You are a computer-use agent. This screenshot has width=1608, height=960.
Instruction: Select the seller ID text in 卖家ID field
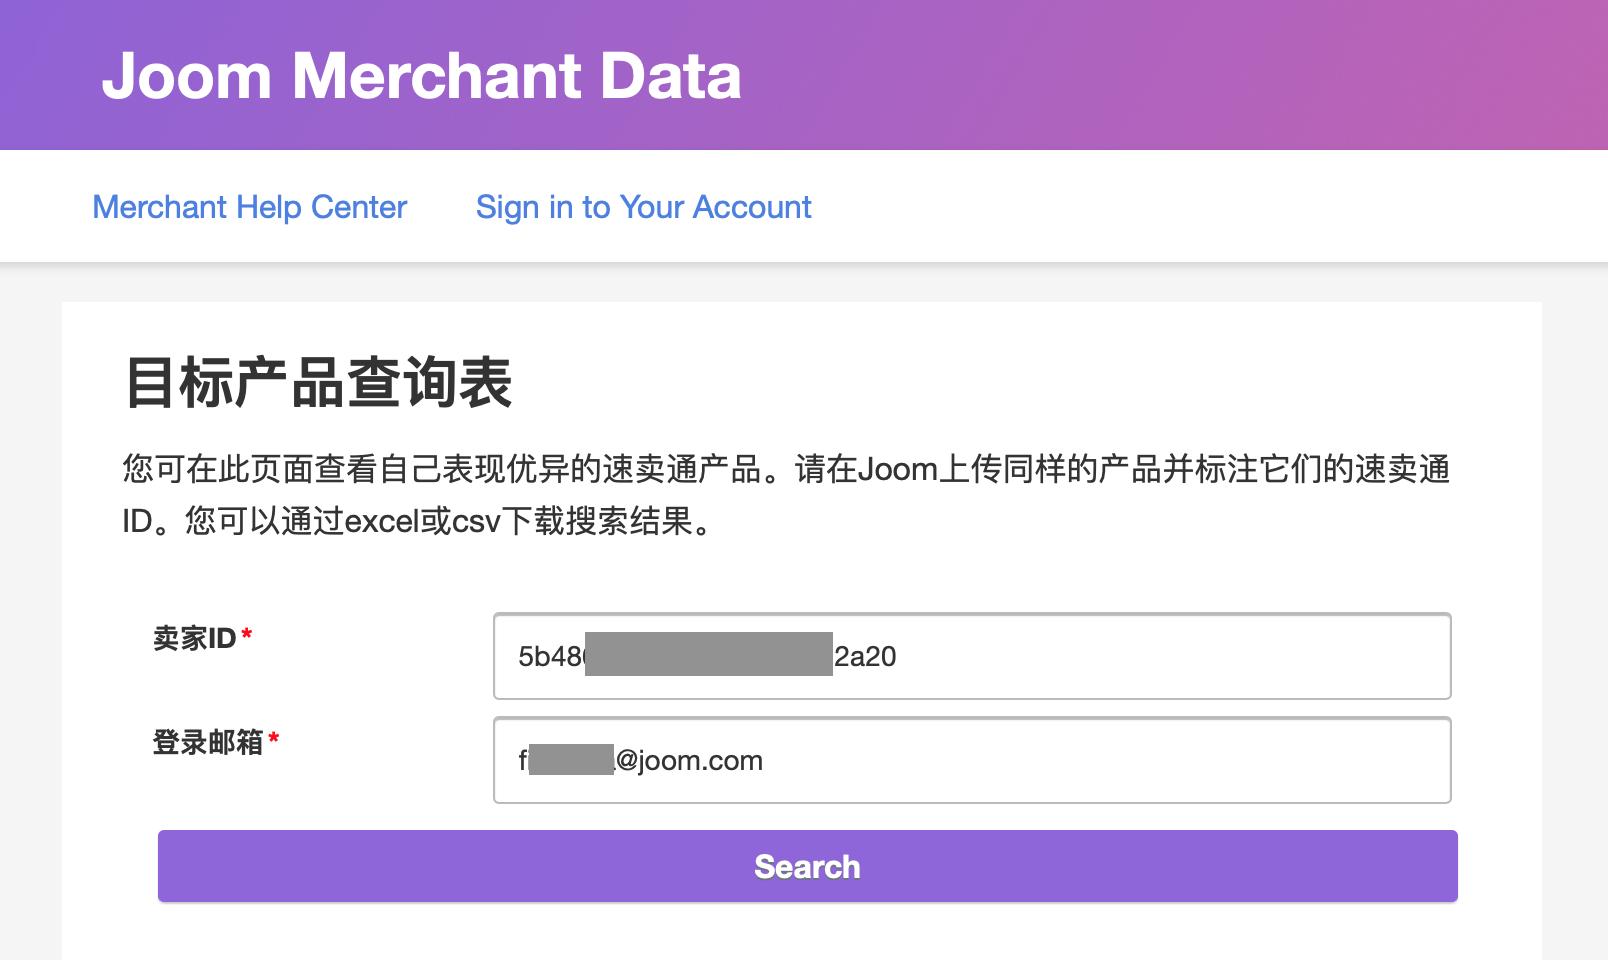pyautogui.click(x=707, y=657)
